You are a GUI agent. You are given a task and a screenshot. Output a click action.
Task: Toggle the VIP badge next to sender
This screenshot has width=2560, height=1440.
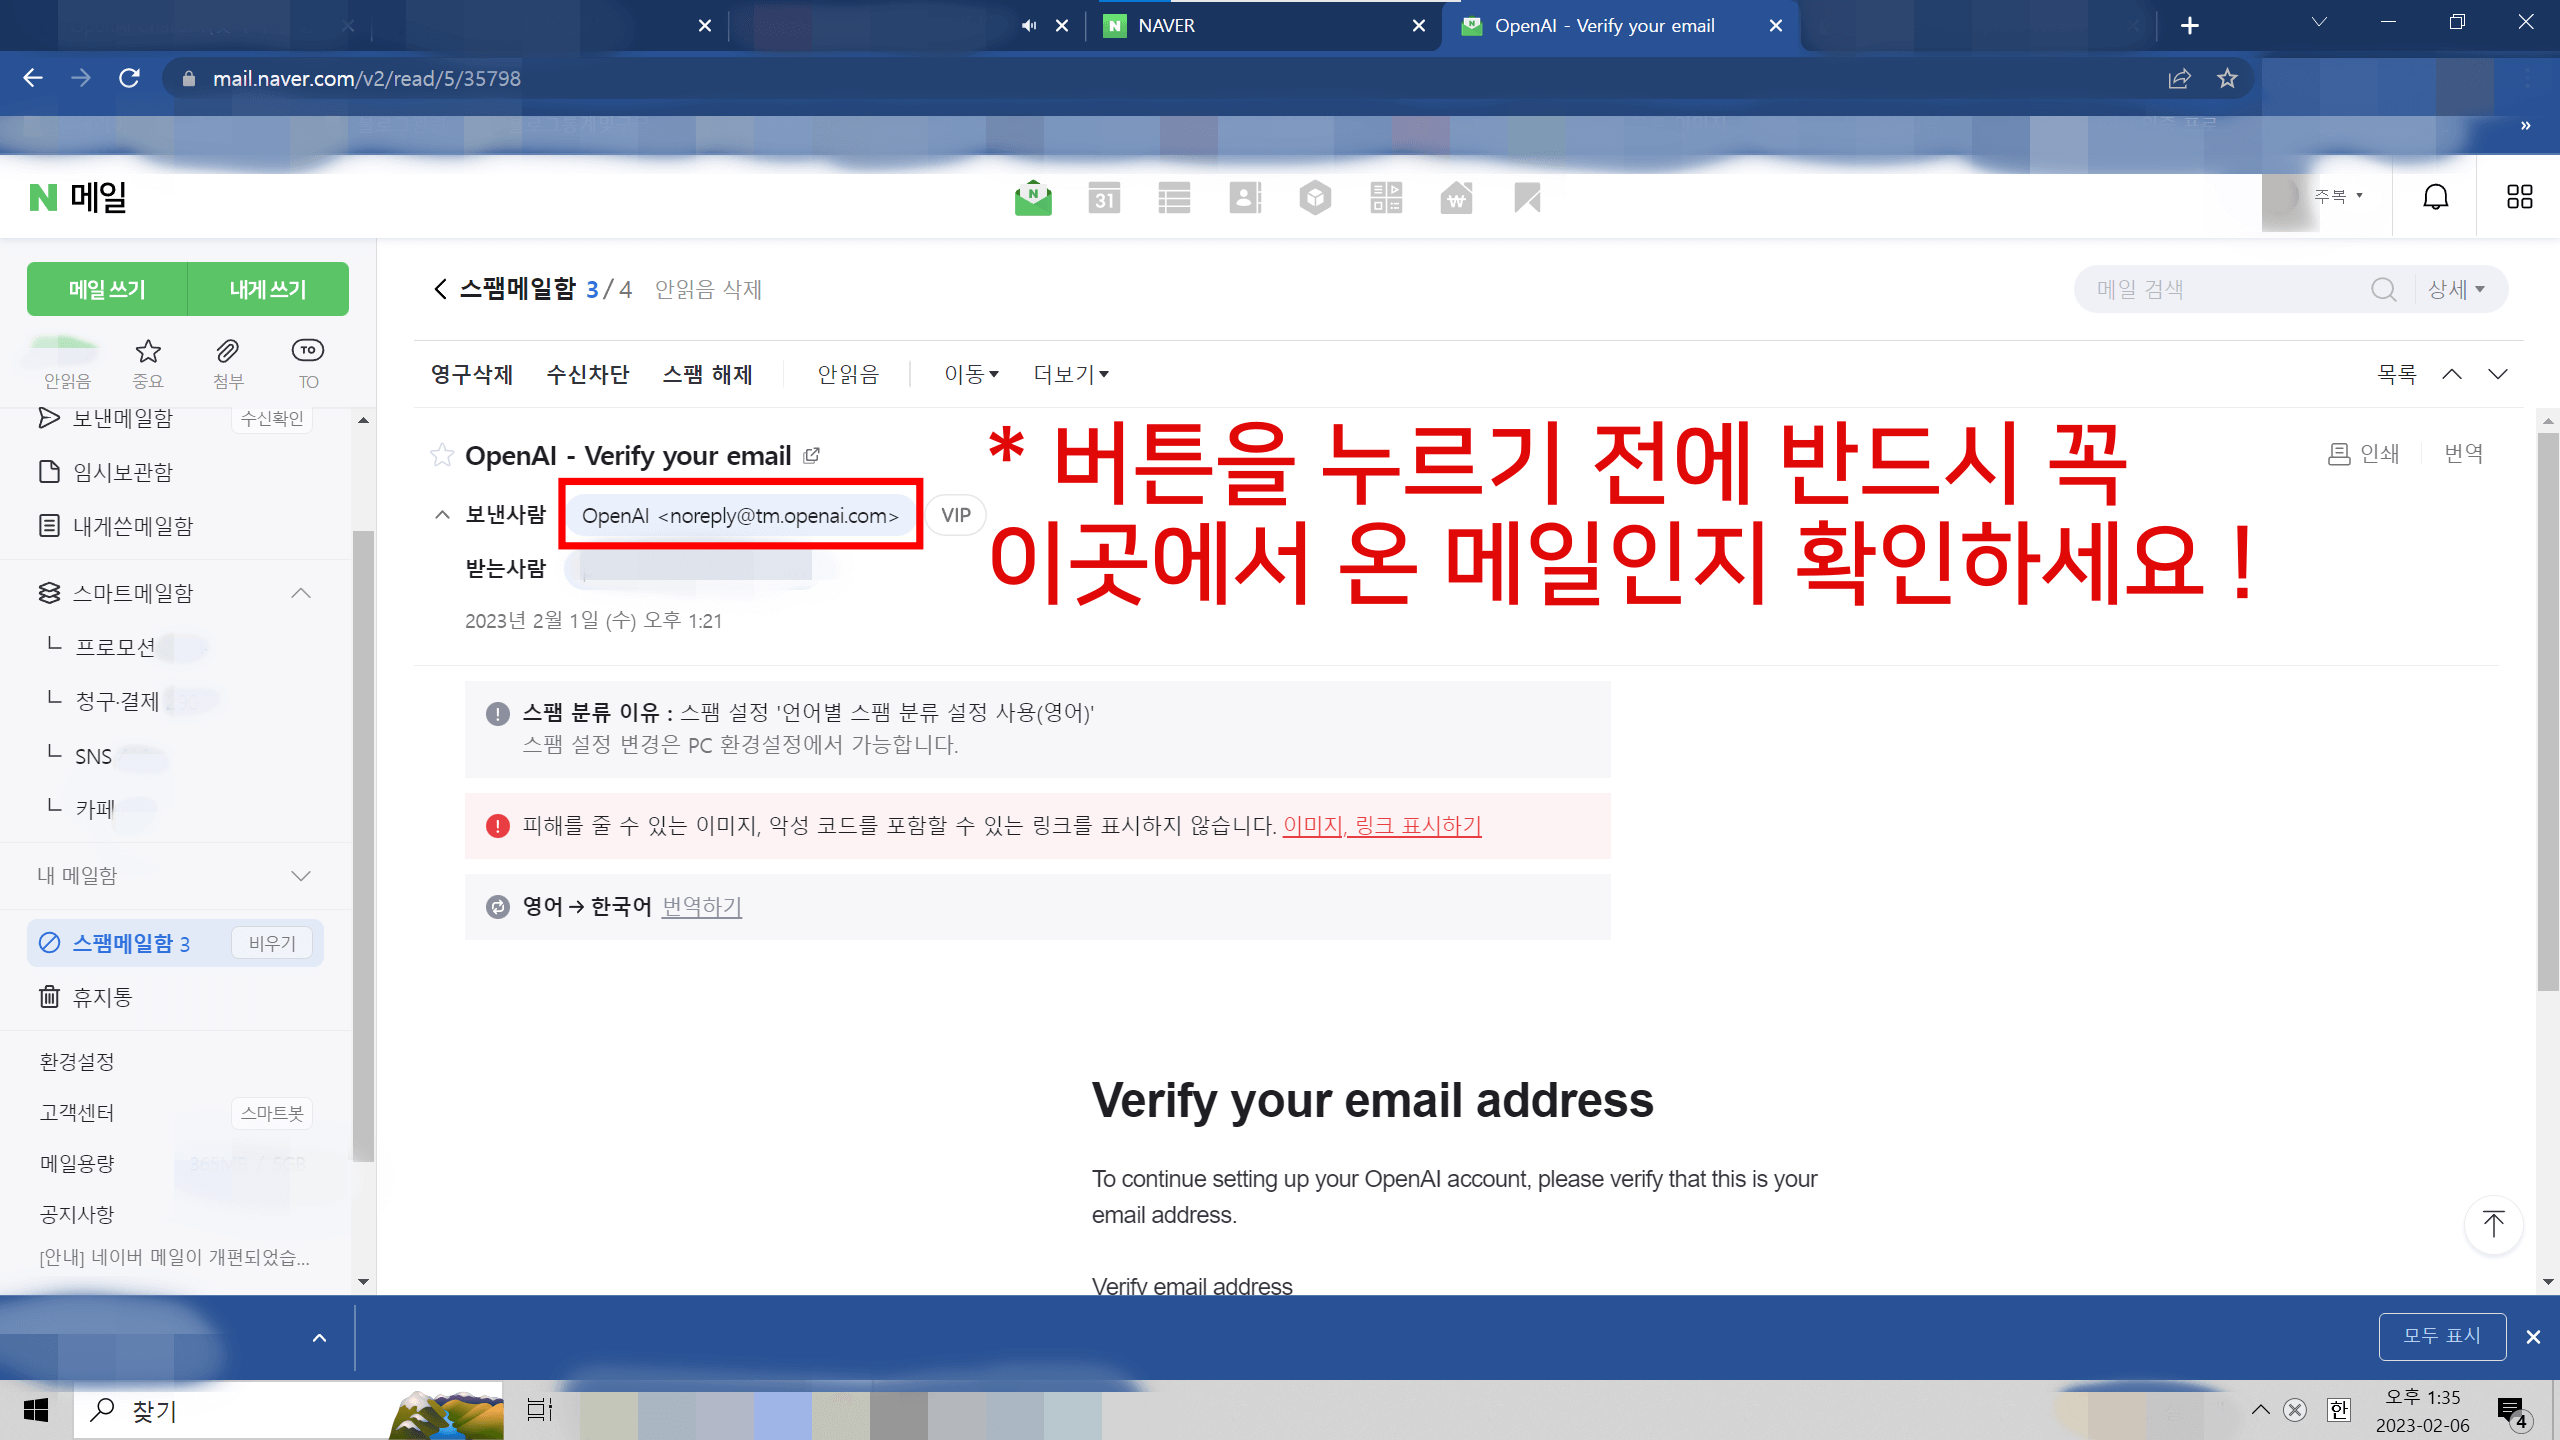pos(955,515)
